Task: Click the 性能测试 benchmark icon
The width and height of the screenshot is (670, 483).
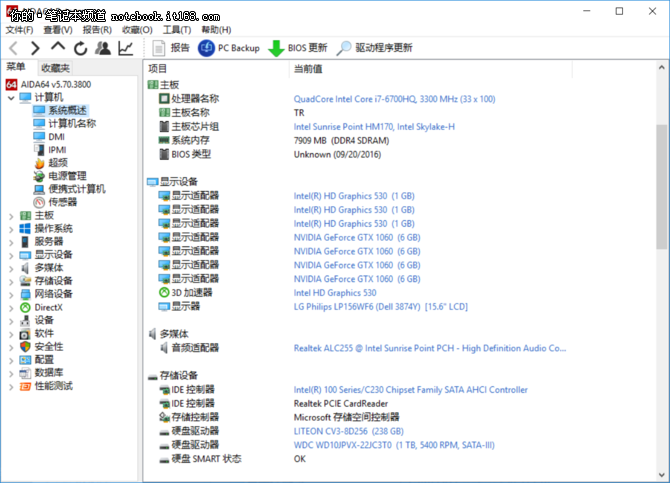Action: point(25,386)
